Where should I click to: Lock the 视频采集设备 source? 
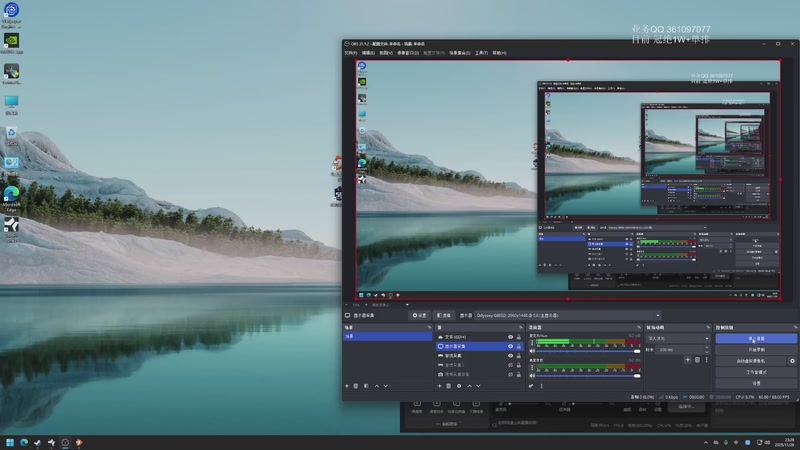[x=519, y=374]
